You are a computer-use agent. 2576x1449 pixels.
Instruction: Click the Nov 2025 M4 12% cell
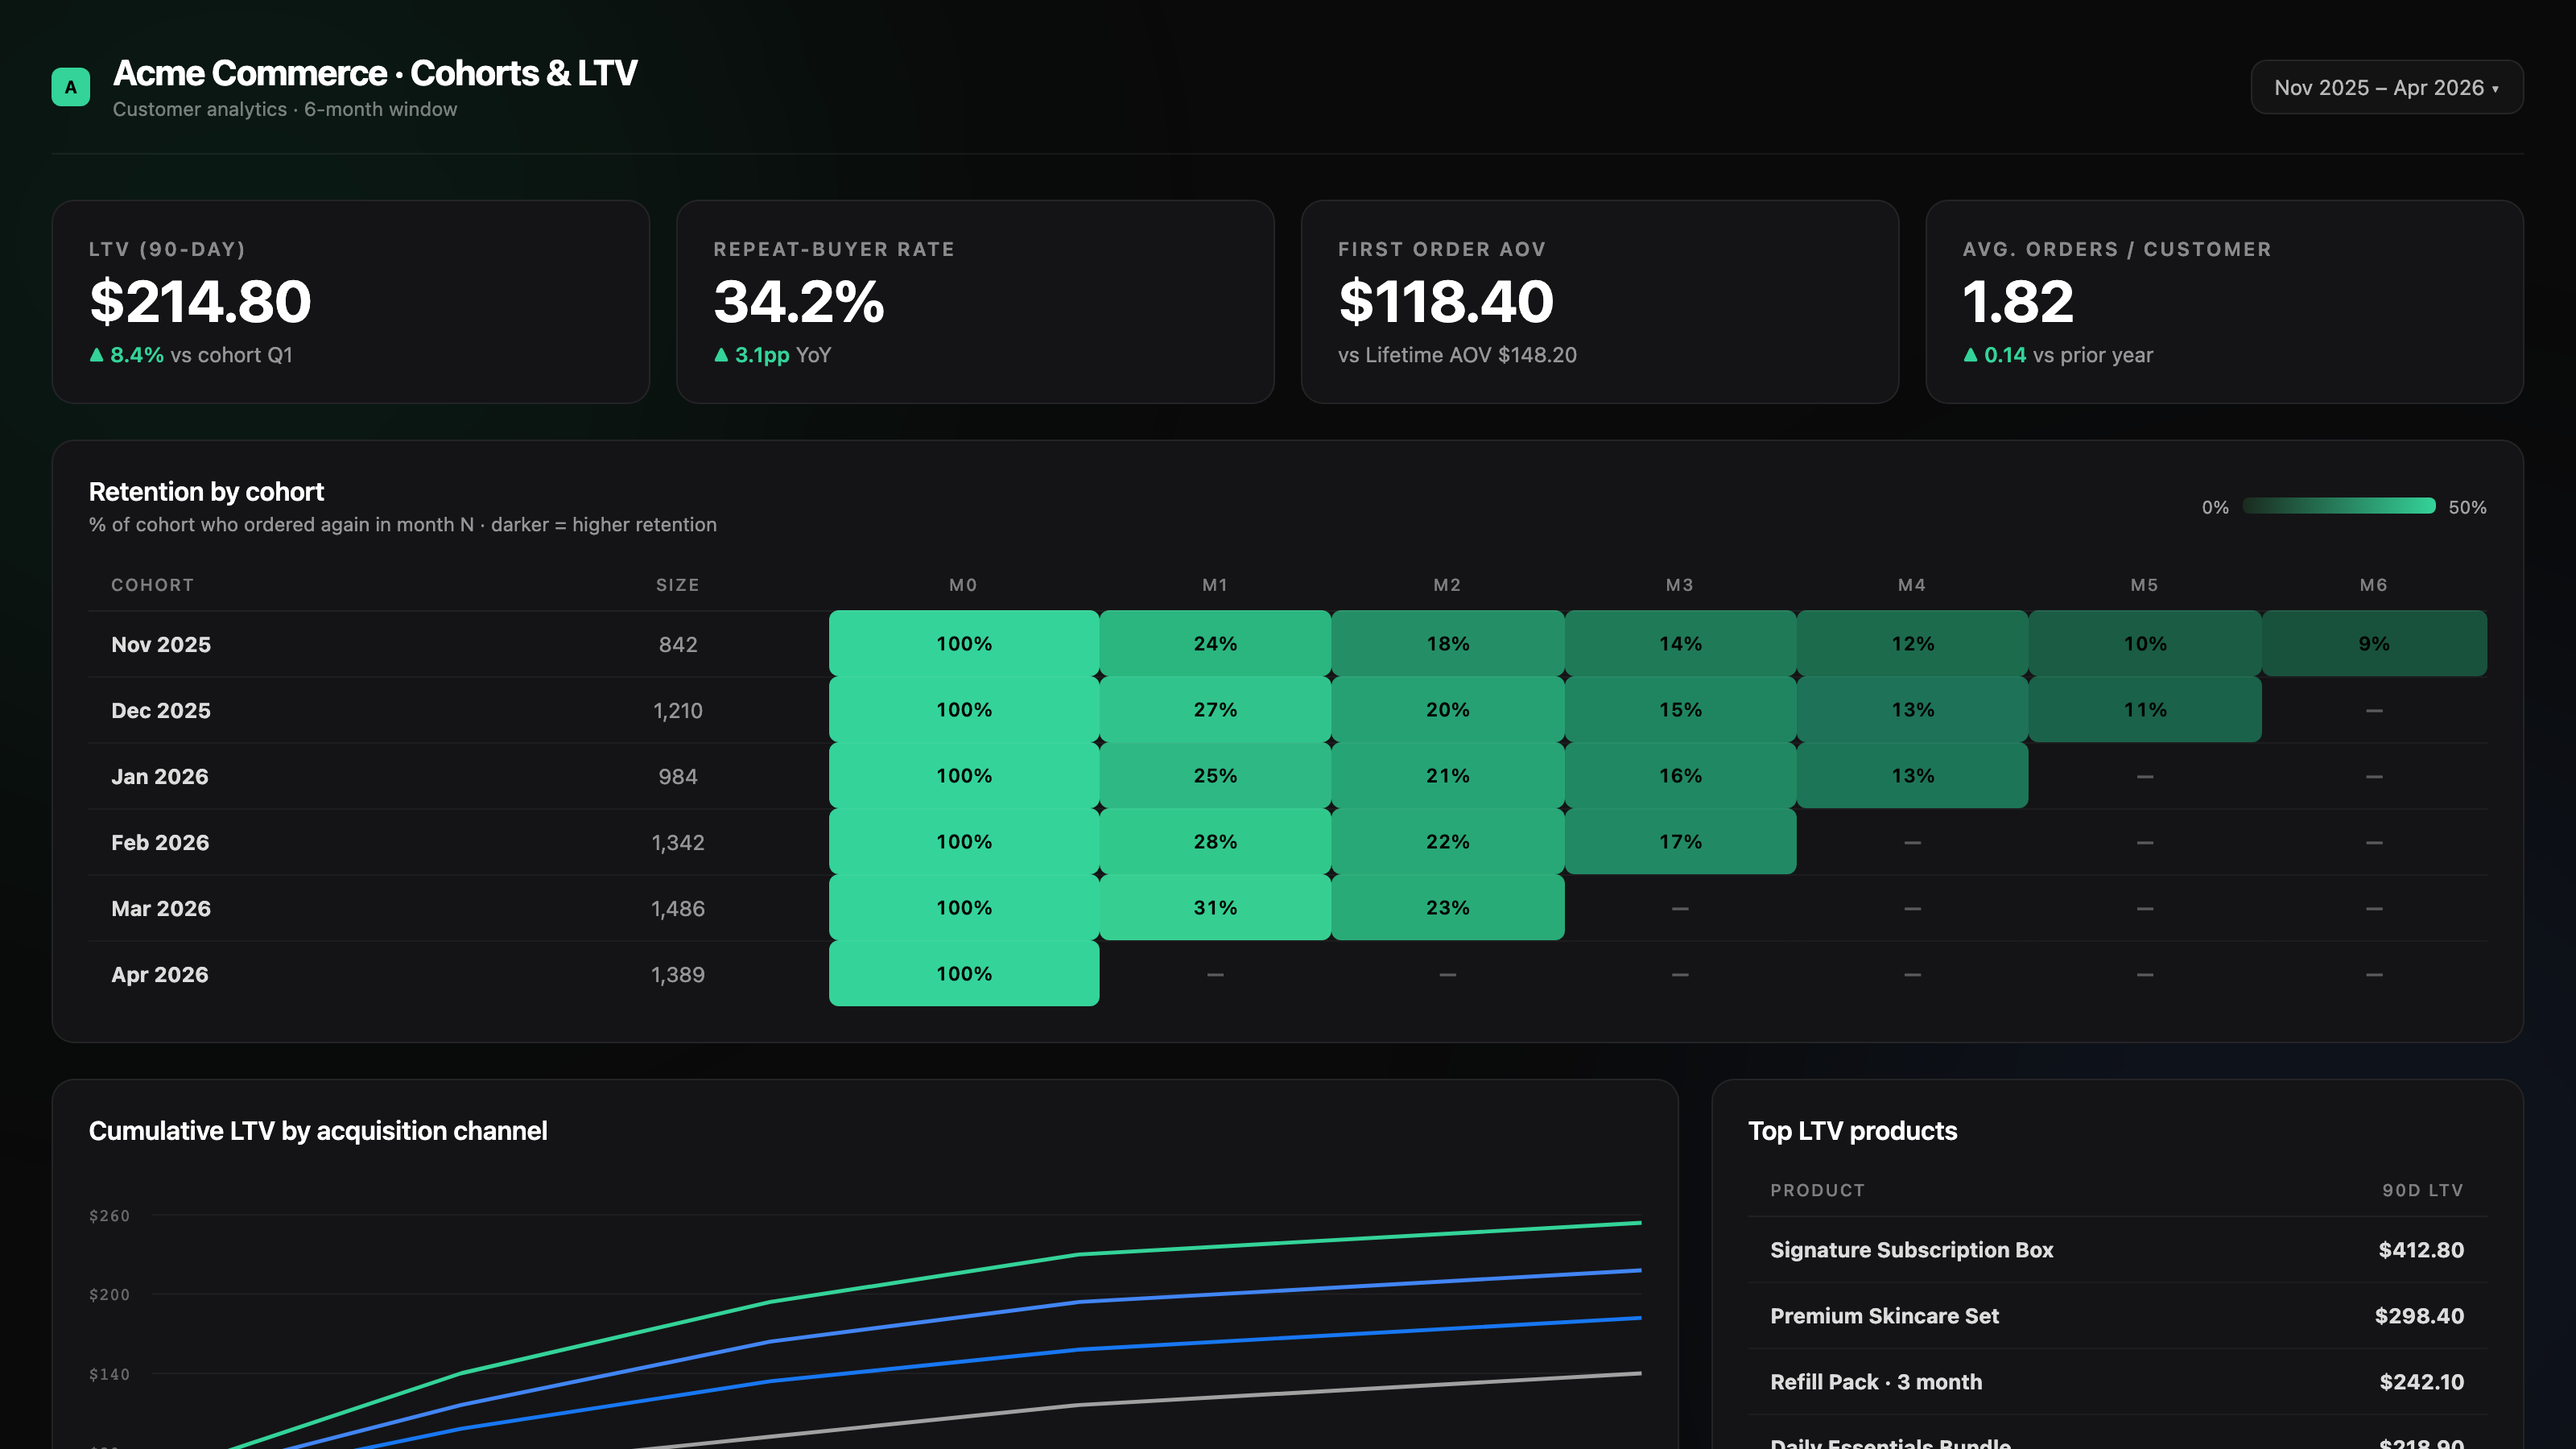(1912, 643)
